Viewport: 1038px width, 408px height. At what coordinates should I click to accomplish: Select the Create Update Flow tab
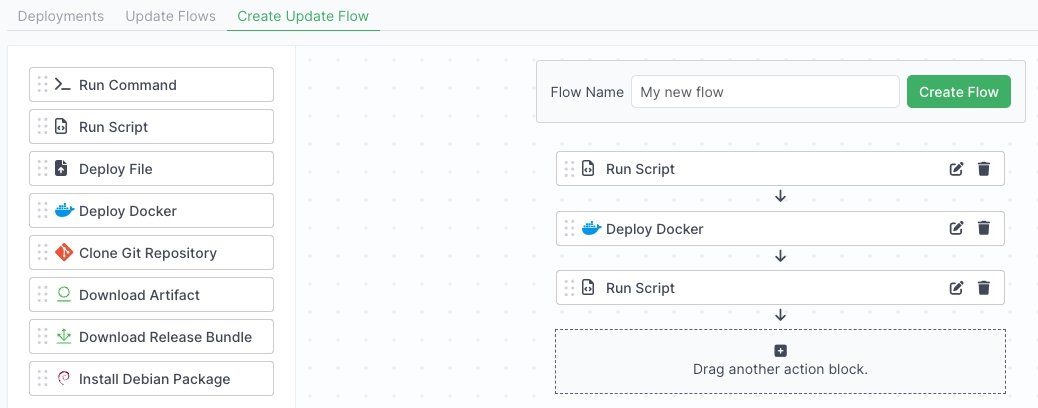[303, 17]
